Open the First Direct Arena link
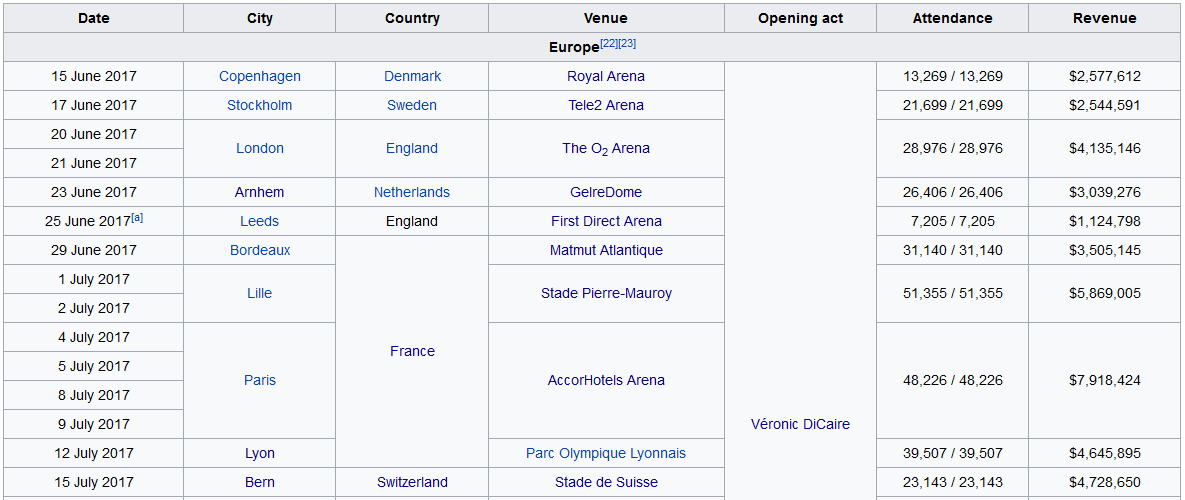The width and height of the screenshot is (1185, 500). coord(606,221)
